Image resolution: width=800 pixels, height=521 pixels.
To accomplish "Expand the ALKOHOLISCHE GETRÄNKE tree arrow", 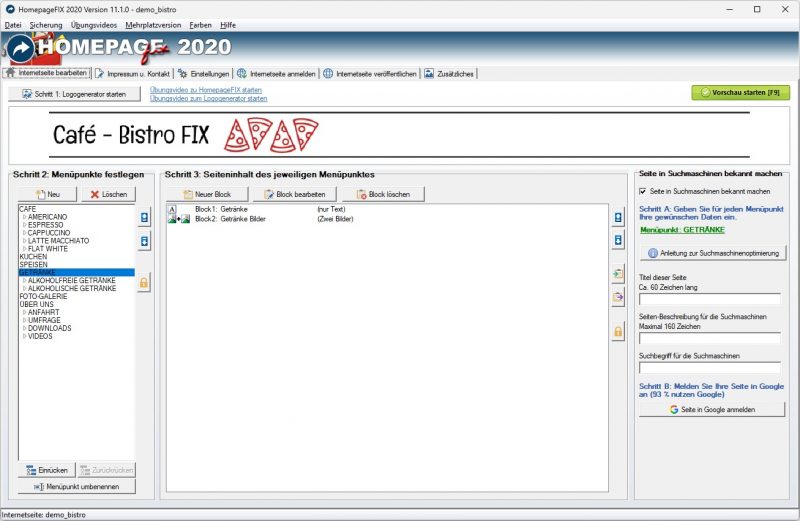I will 24,288.
